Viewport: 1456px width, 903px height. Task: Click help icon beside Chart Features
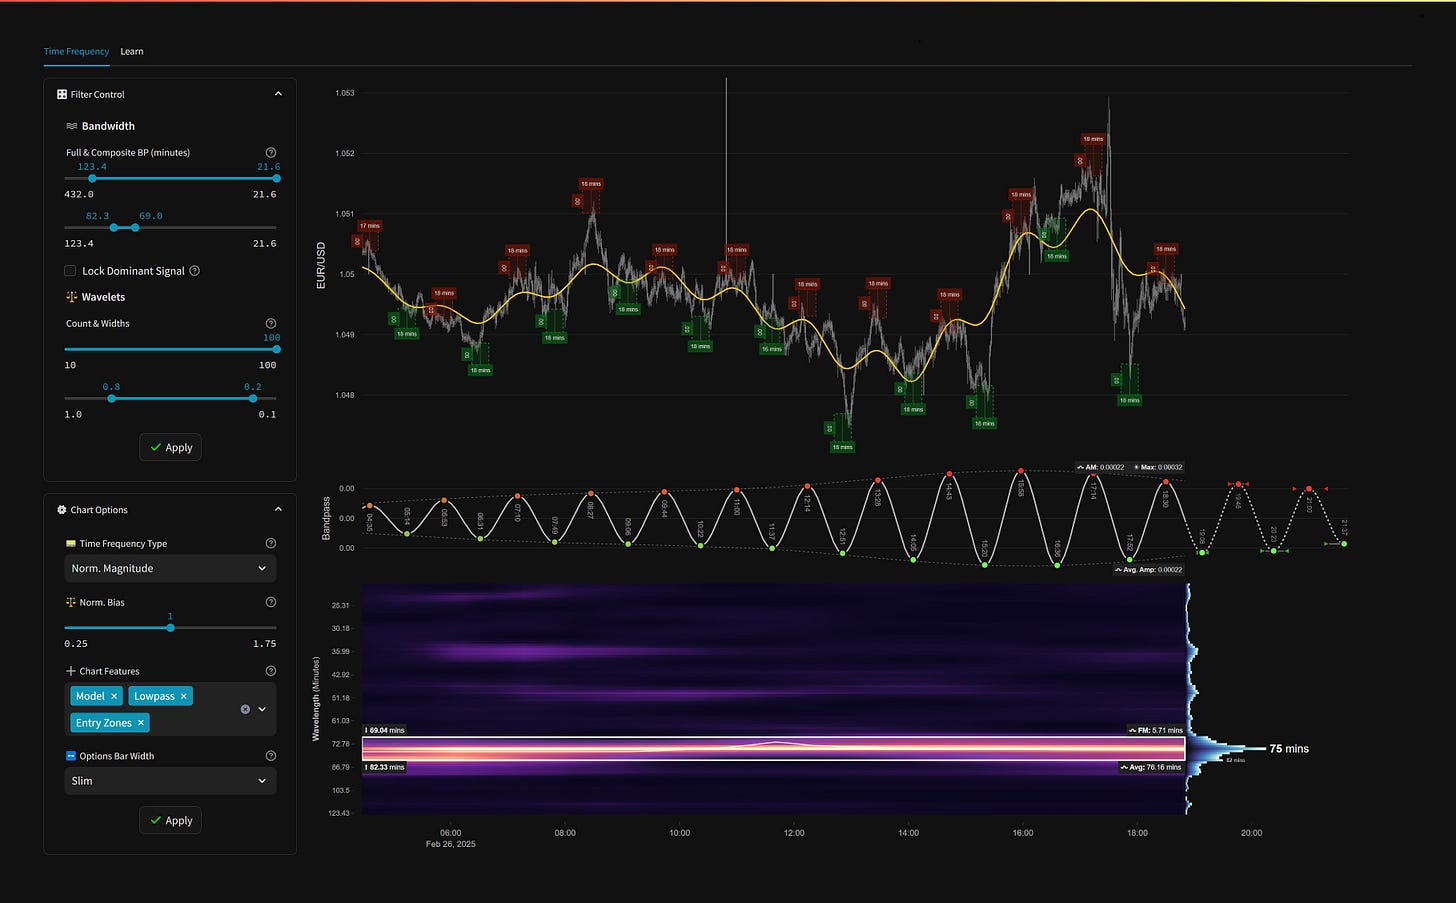270,671
